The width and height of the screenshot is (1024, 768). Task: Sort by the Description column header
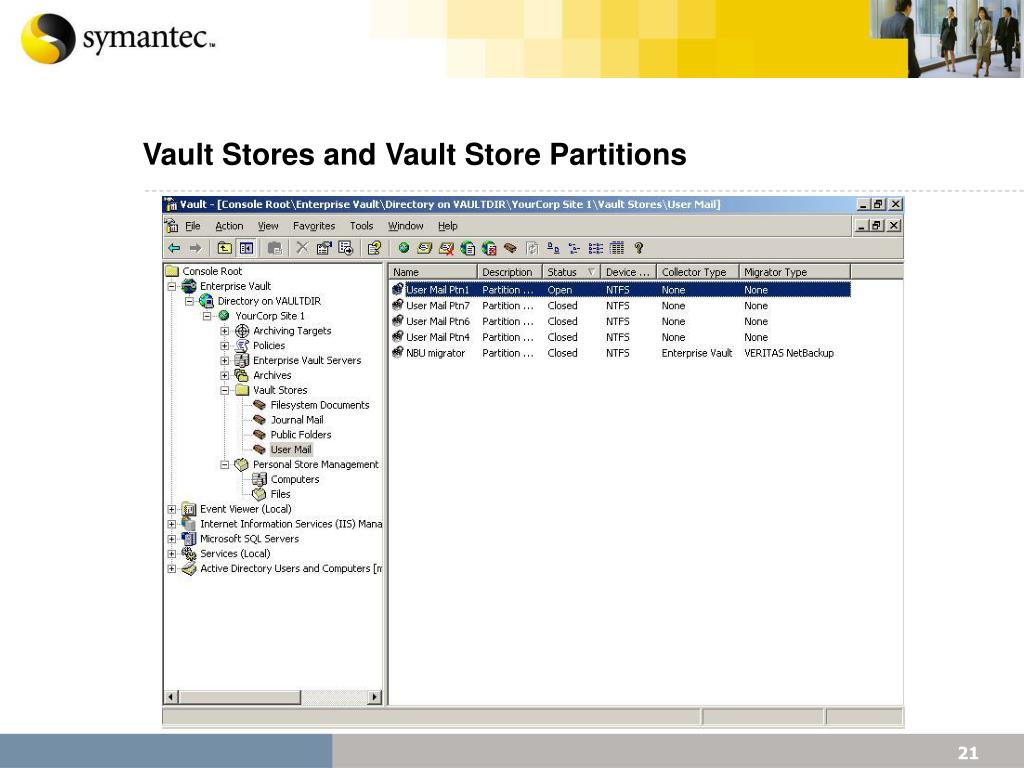(x=510, y=272)
